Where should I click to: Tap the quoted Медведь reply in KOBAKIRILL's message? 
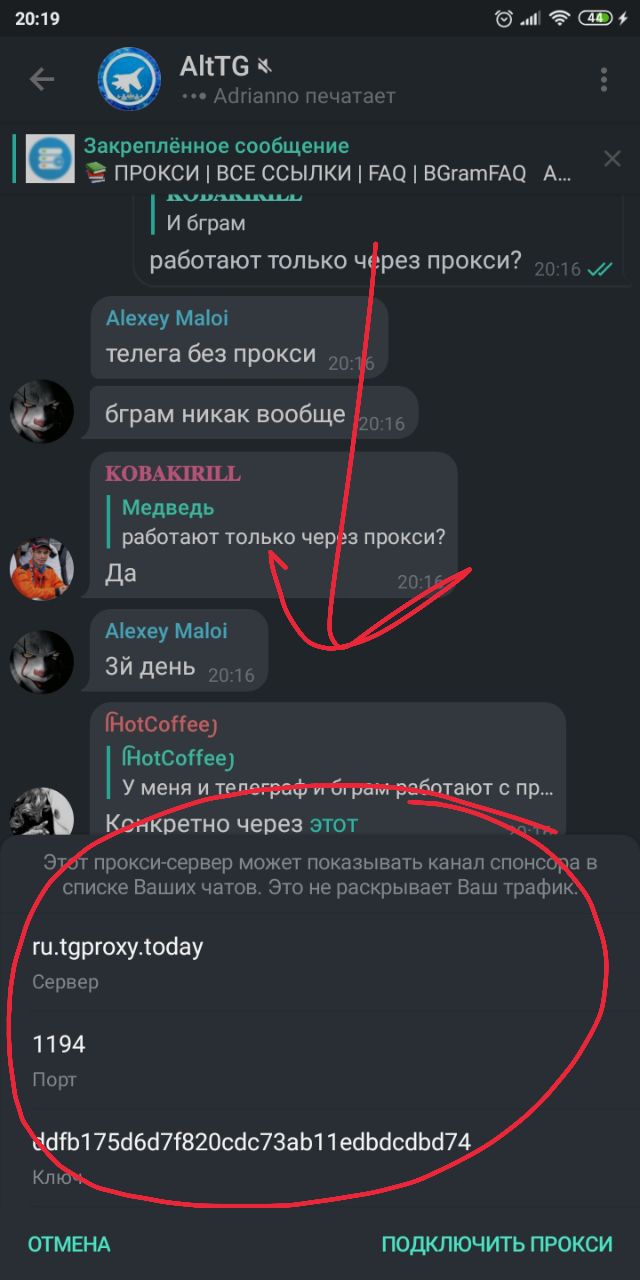278,523
